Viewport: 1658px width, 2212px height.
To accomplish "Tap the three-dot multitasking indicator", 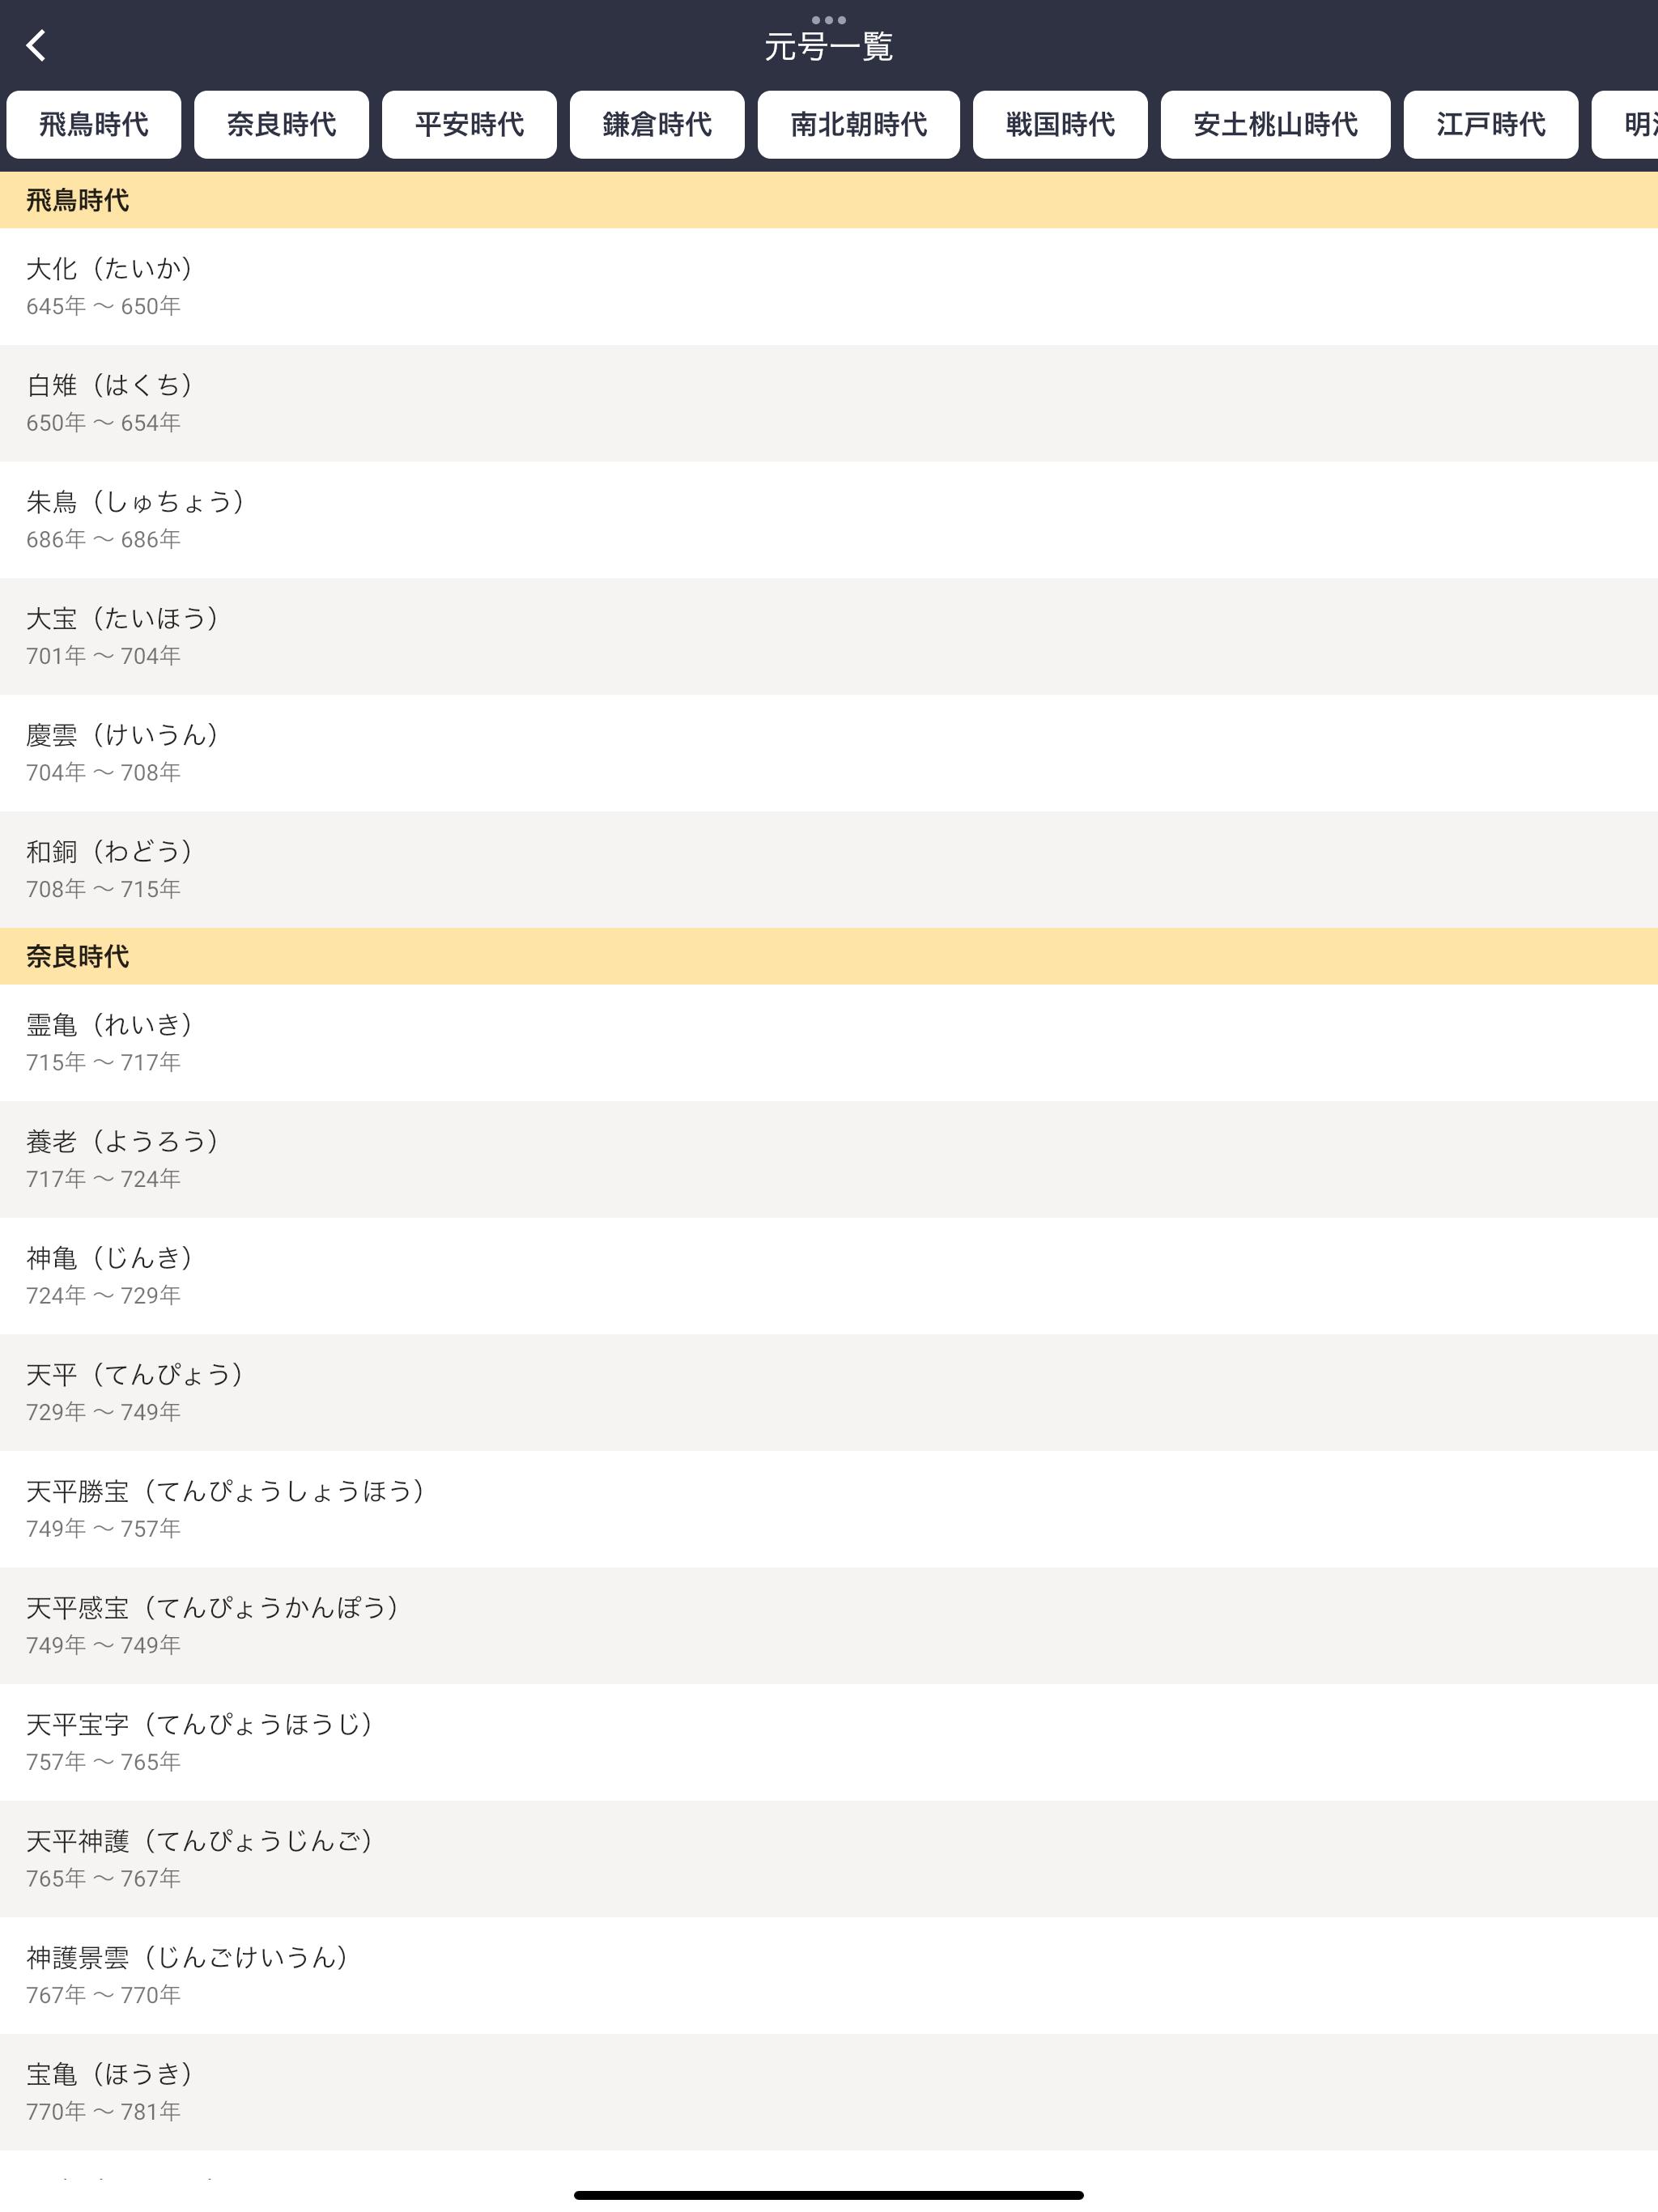I will tap(828, 19).
